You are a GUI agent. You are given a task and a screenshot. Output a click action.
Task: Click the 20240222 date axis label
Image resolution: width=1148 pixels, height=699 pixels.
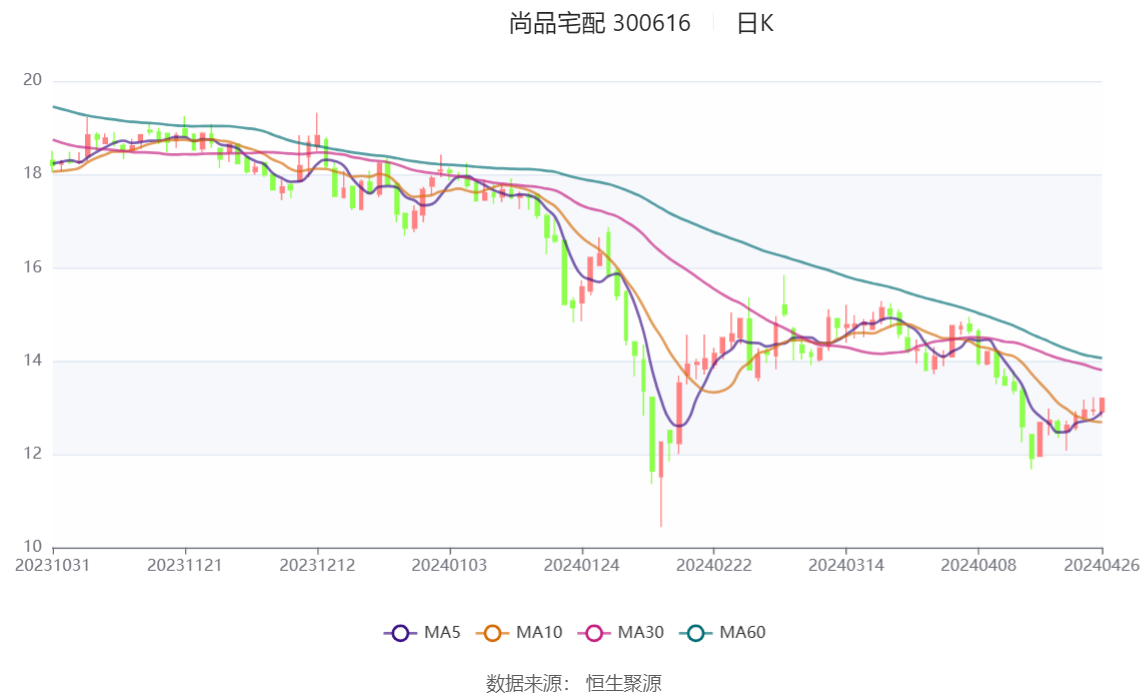[x=714, y=565]
